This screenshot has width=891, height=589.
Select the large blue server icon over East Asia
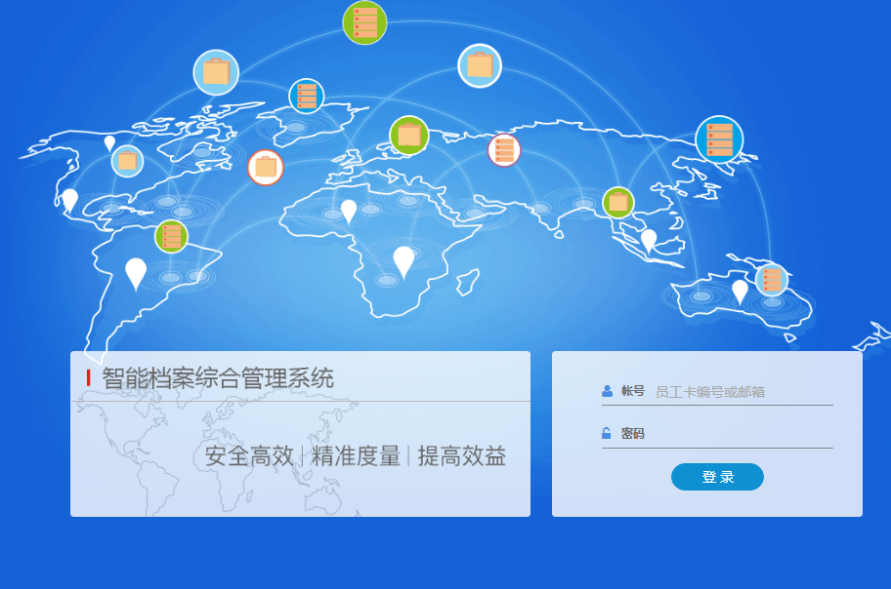(x=719, y=139)
